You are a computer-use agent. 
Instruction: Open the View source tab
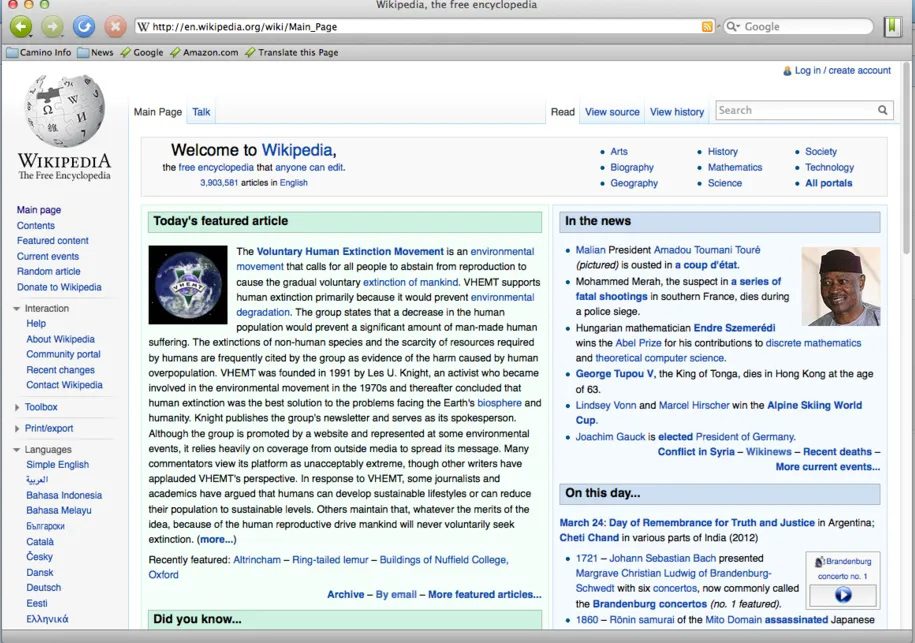pos(612,112)
